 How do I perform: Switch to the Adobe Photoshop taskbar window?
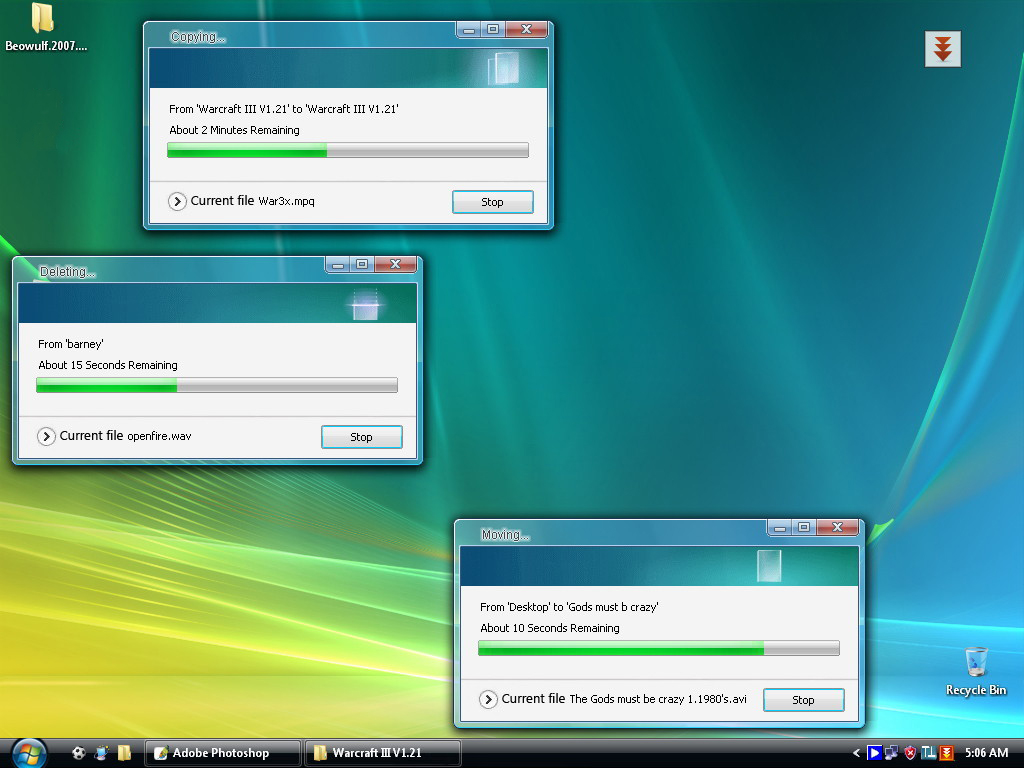(222, 753)
